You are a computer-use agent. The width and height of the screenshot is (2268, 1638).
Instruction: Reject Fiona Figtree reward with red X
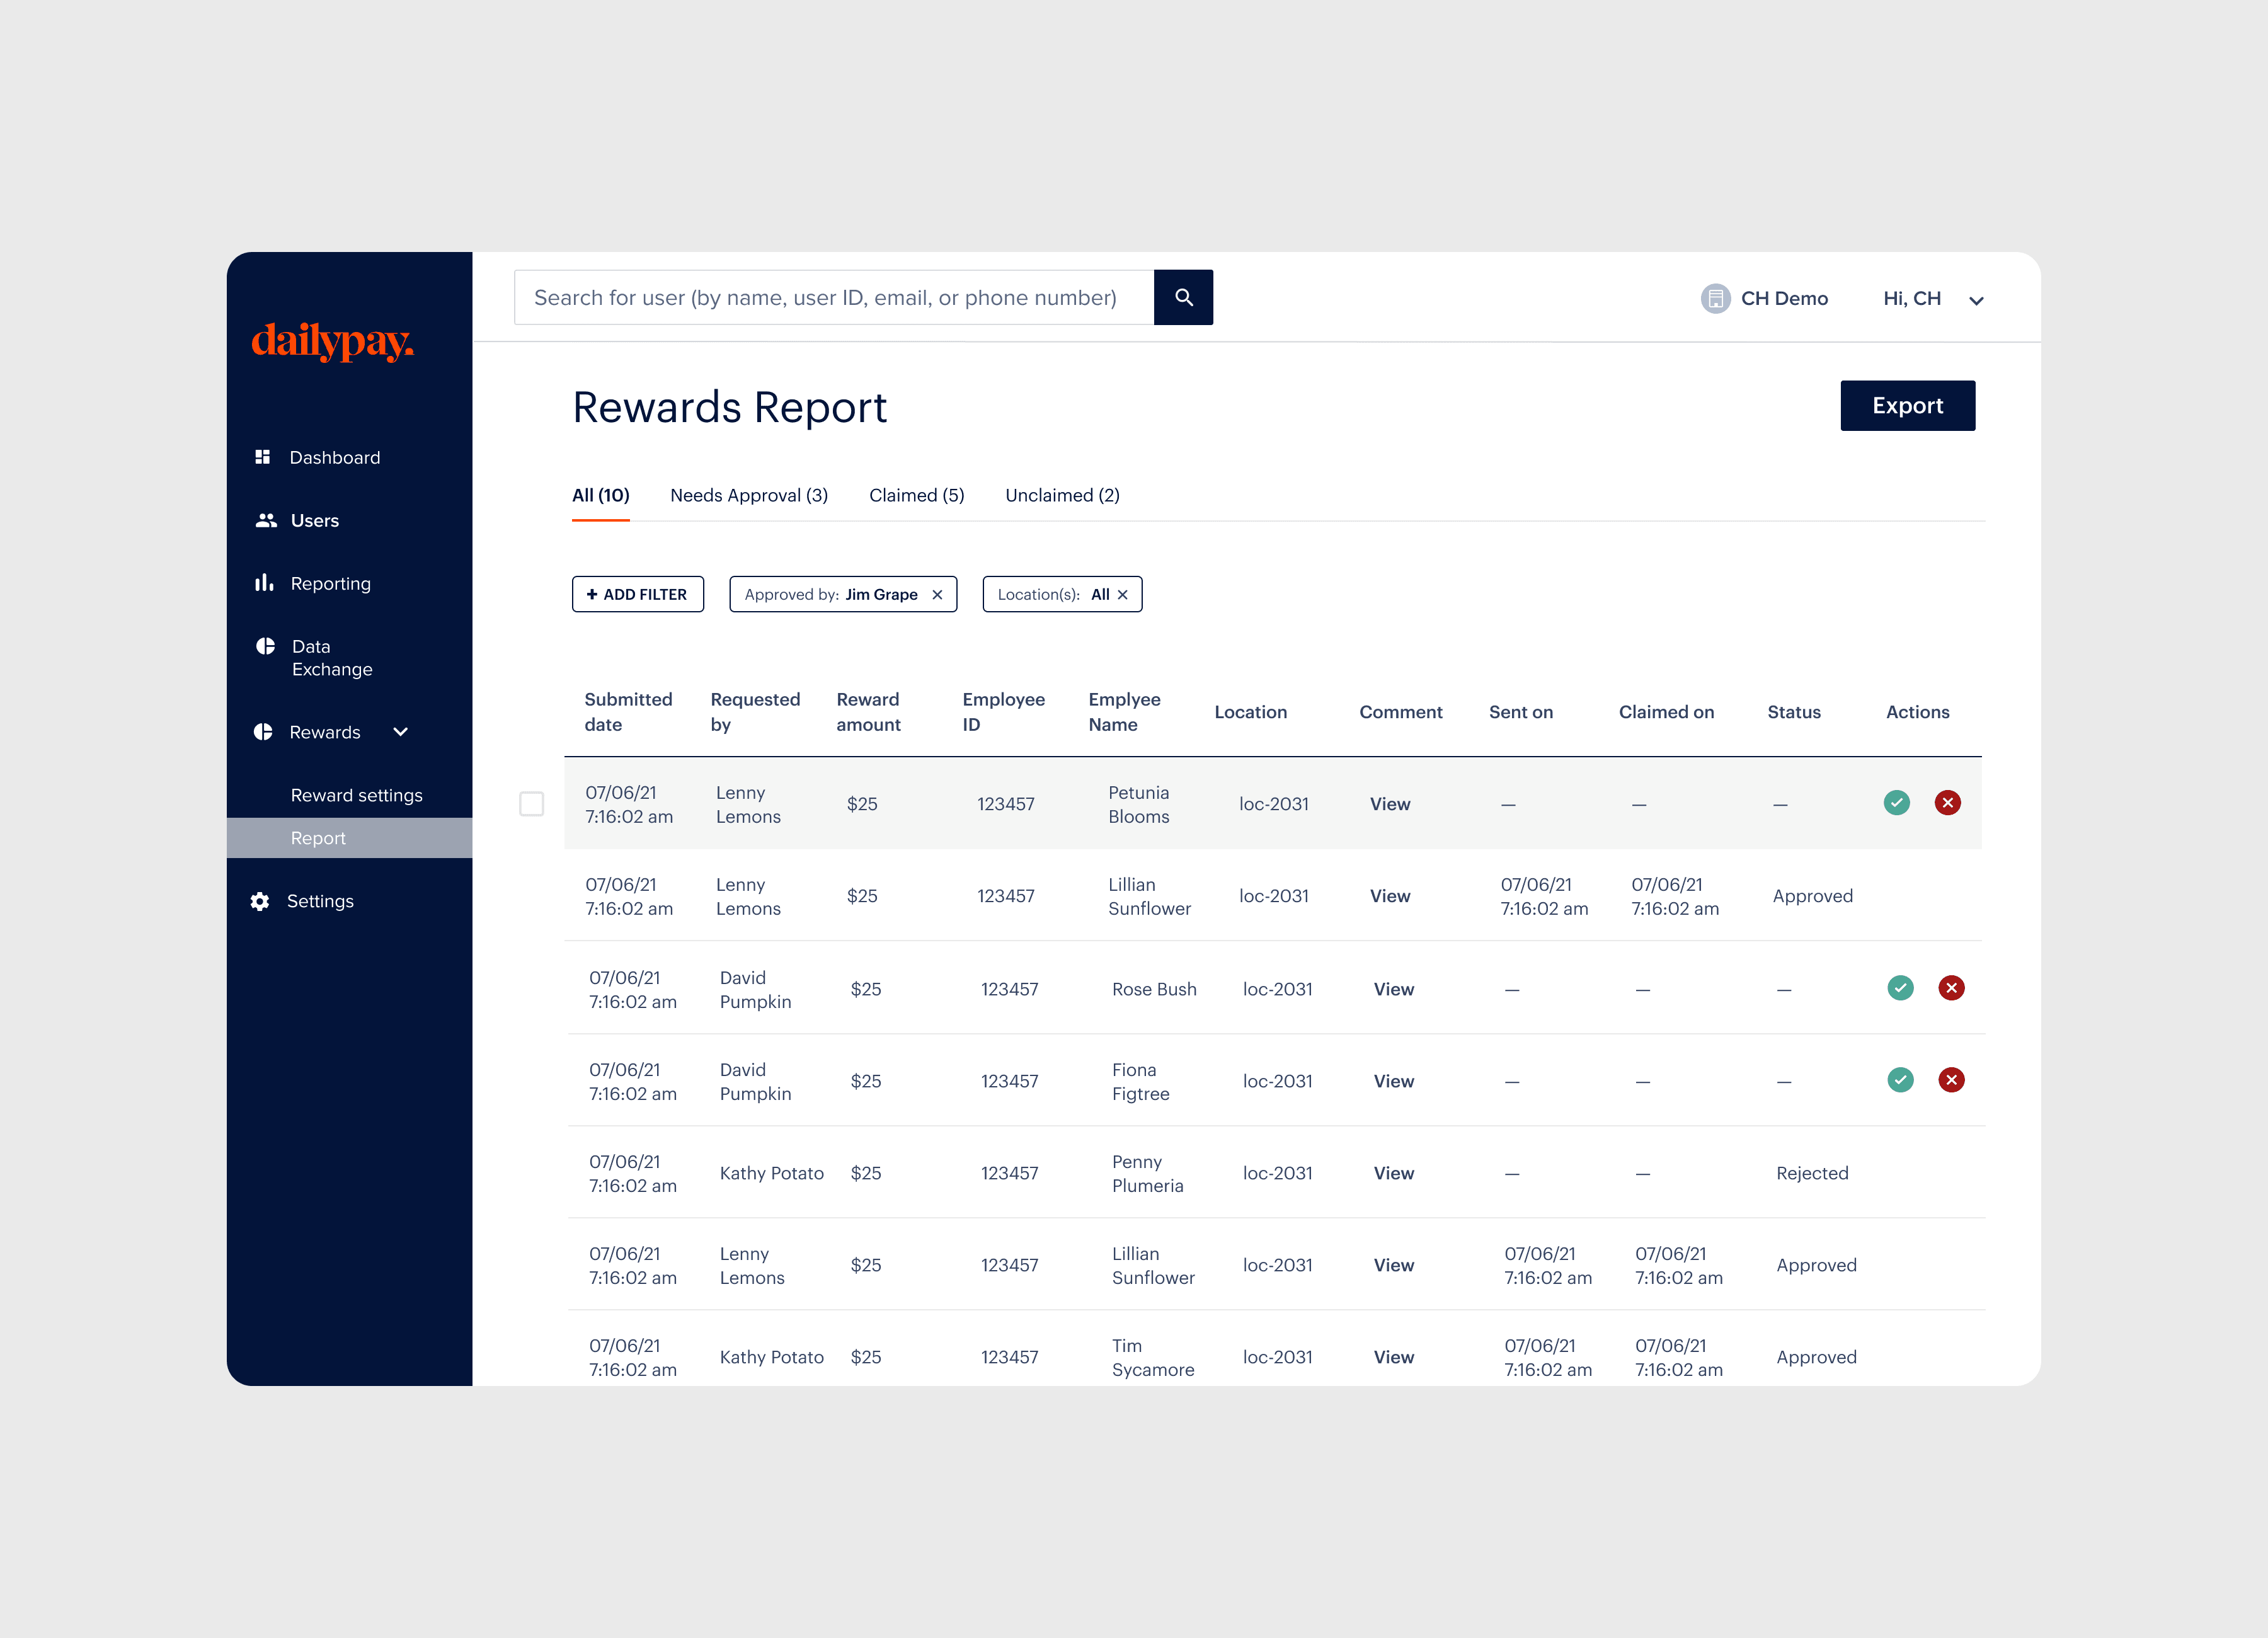(x=1951, y=1080)
